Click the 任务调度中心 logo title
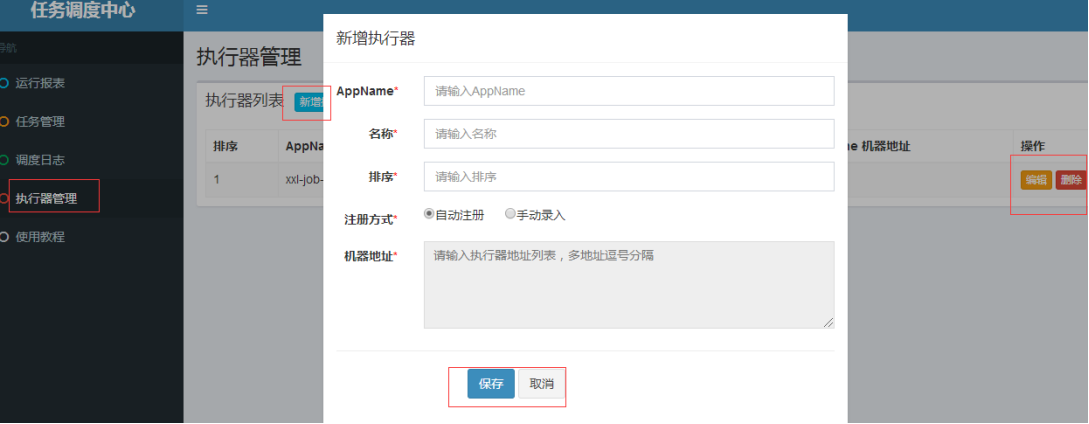The image size is (1089, 424). click(83, 11)
